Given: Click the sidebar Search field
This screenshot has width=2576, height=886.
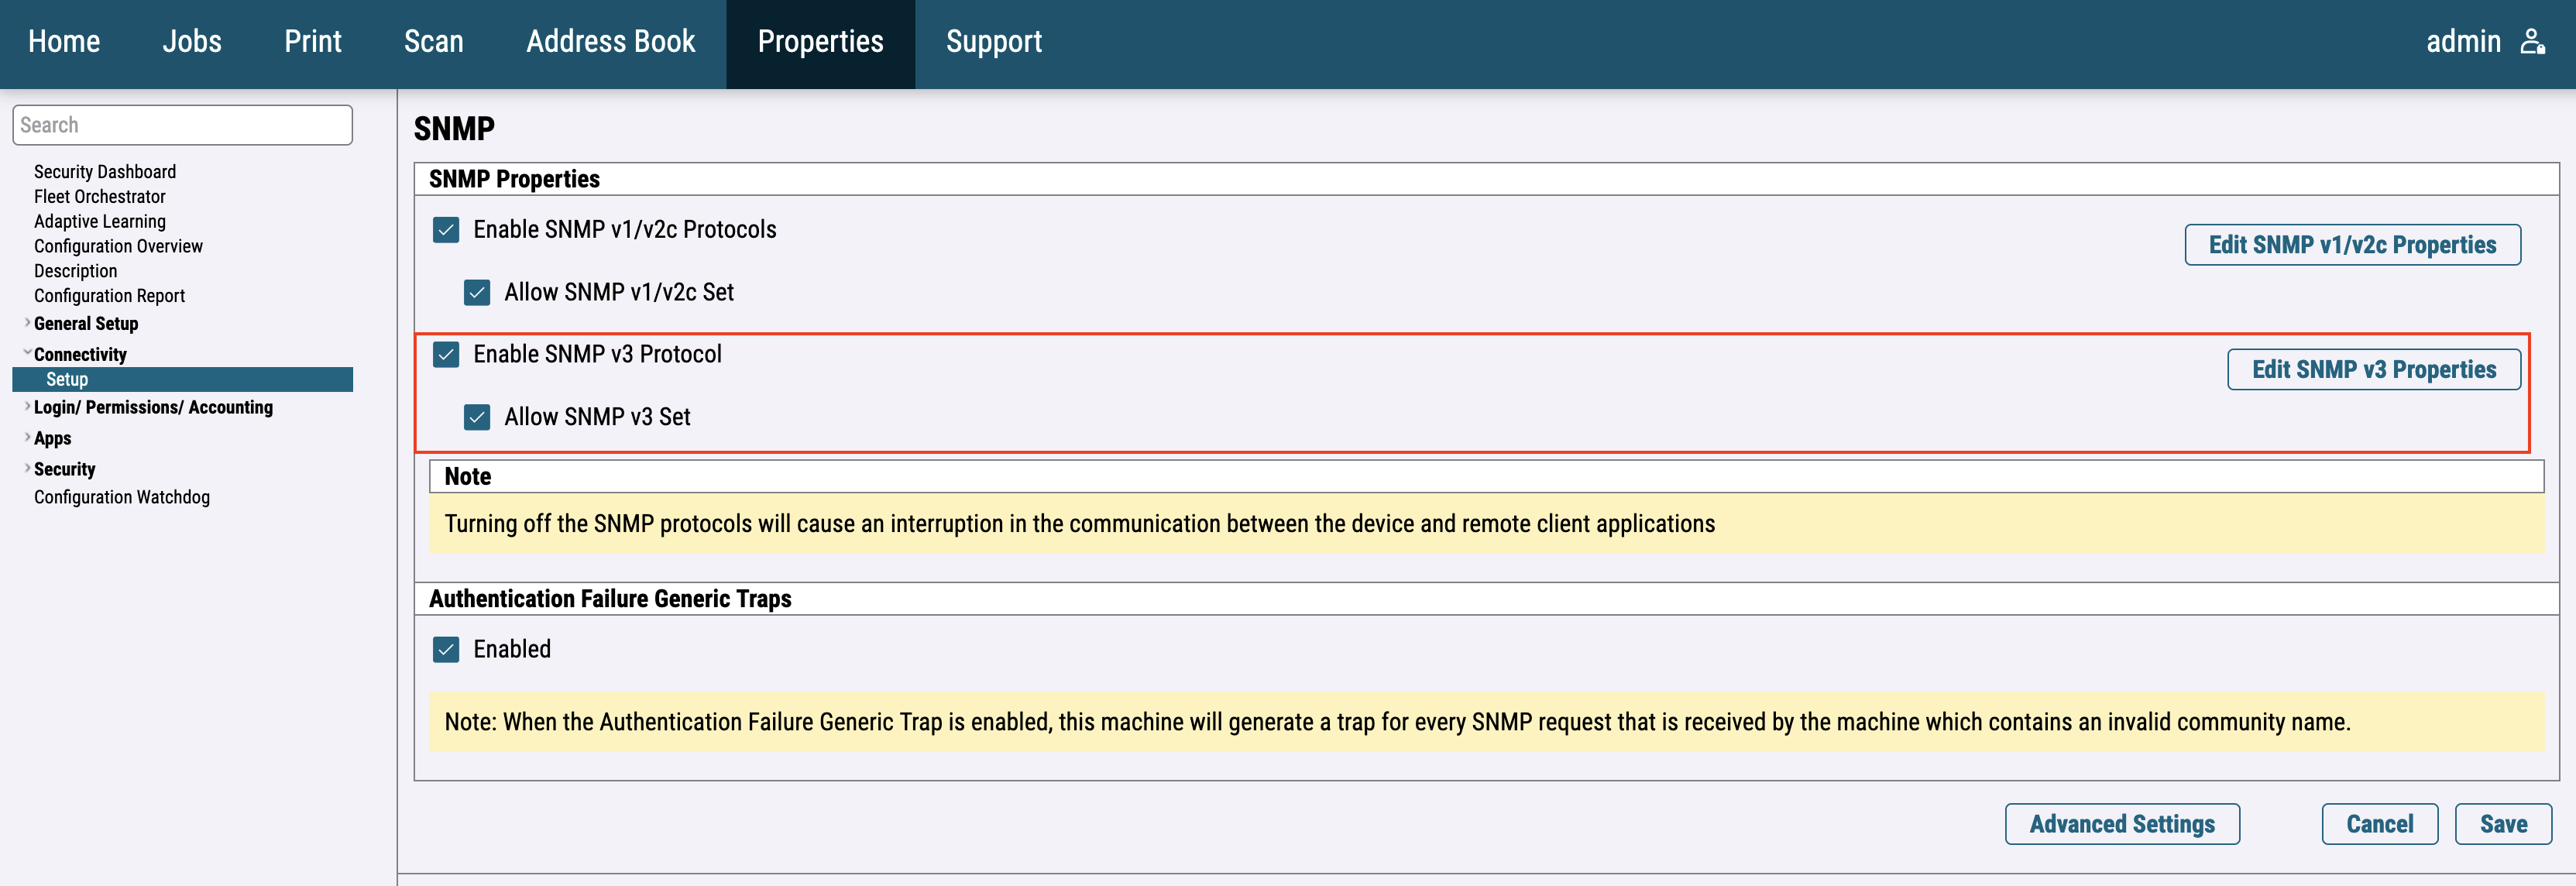Looking at the screenshot, I should pos(182,125).
